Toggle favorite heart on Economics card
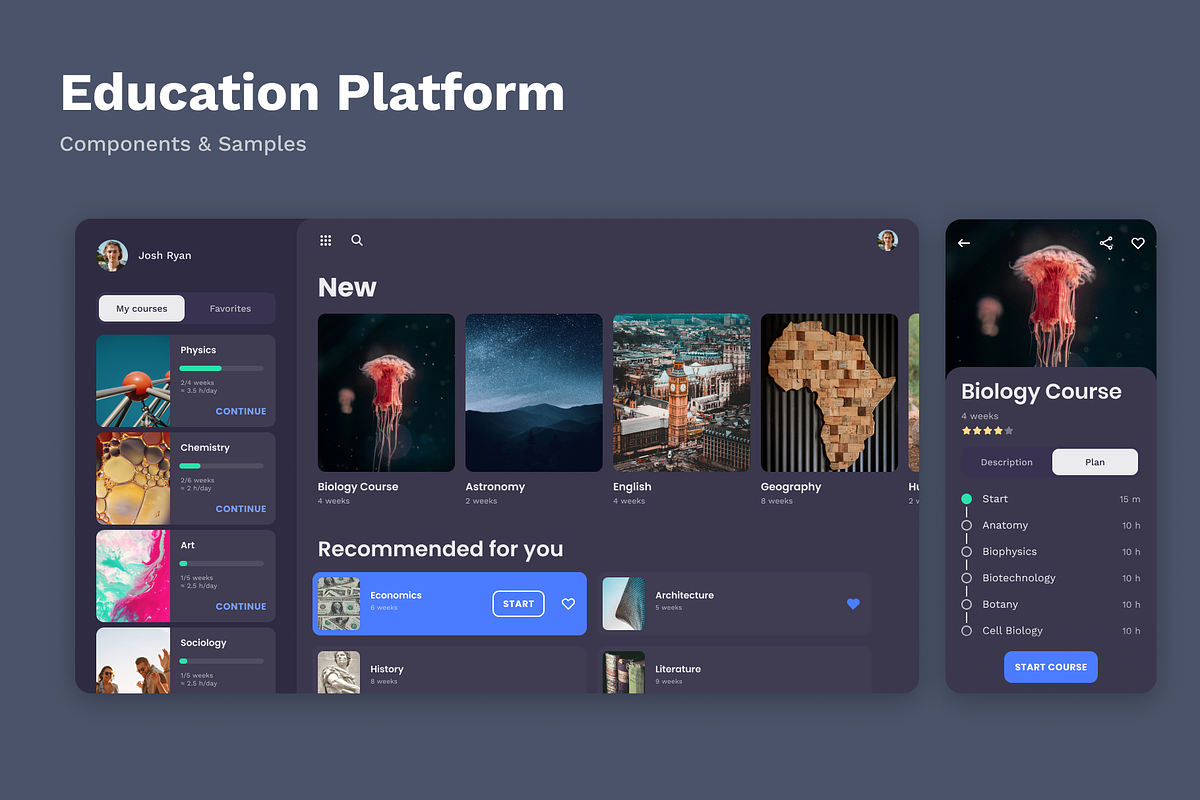 pos(568,604)
